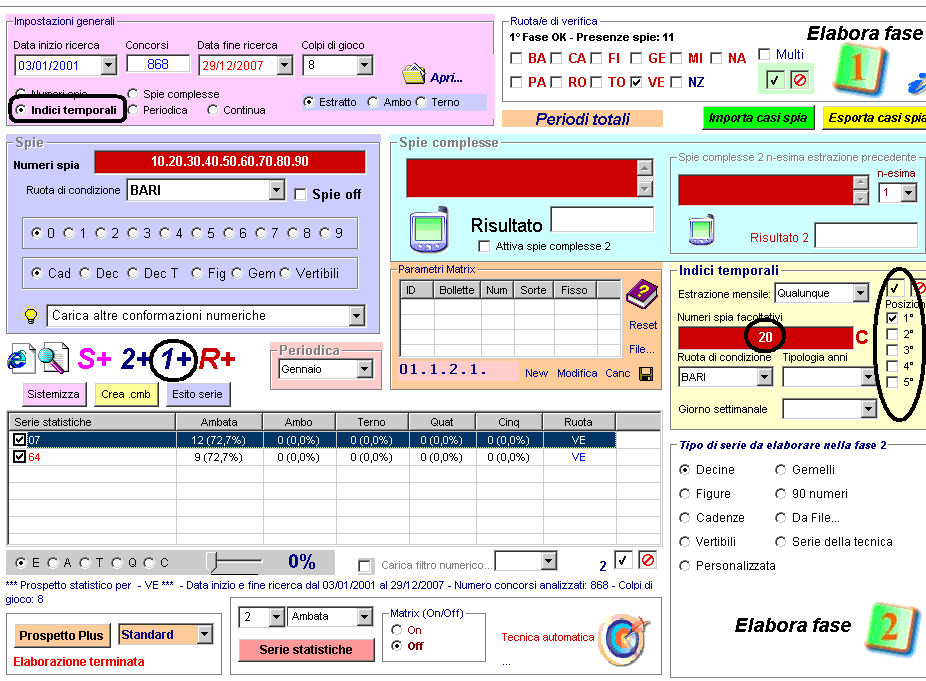Screen dimensions: 926x681
Task: Click the S+ icon
Action: [94, 359]
